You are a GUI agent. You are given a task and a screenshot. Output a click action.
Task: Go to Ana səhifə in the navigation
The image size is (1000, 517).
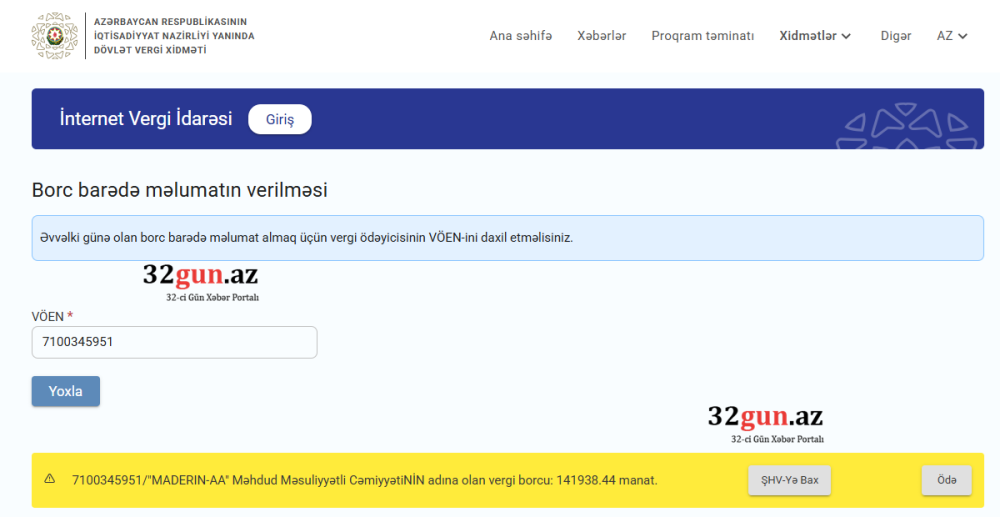pos(520,36)
